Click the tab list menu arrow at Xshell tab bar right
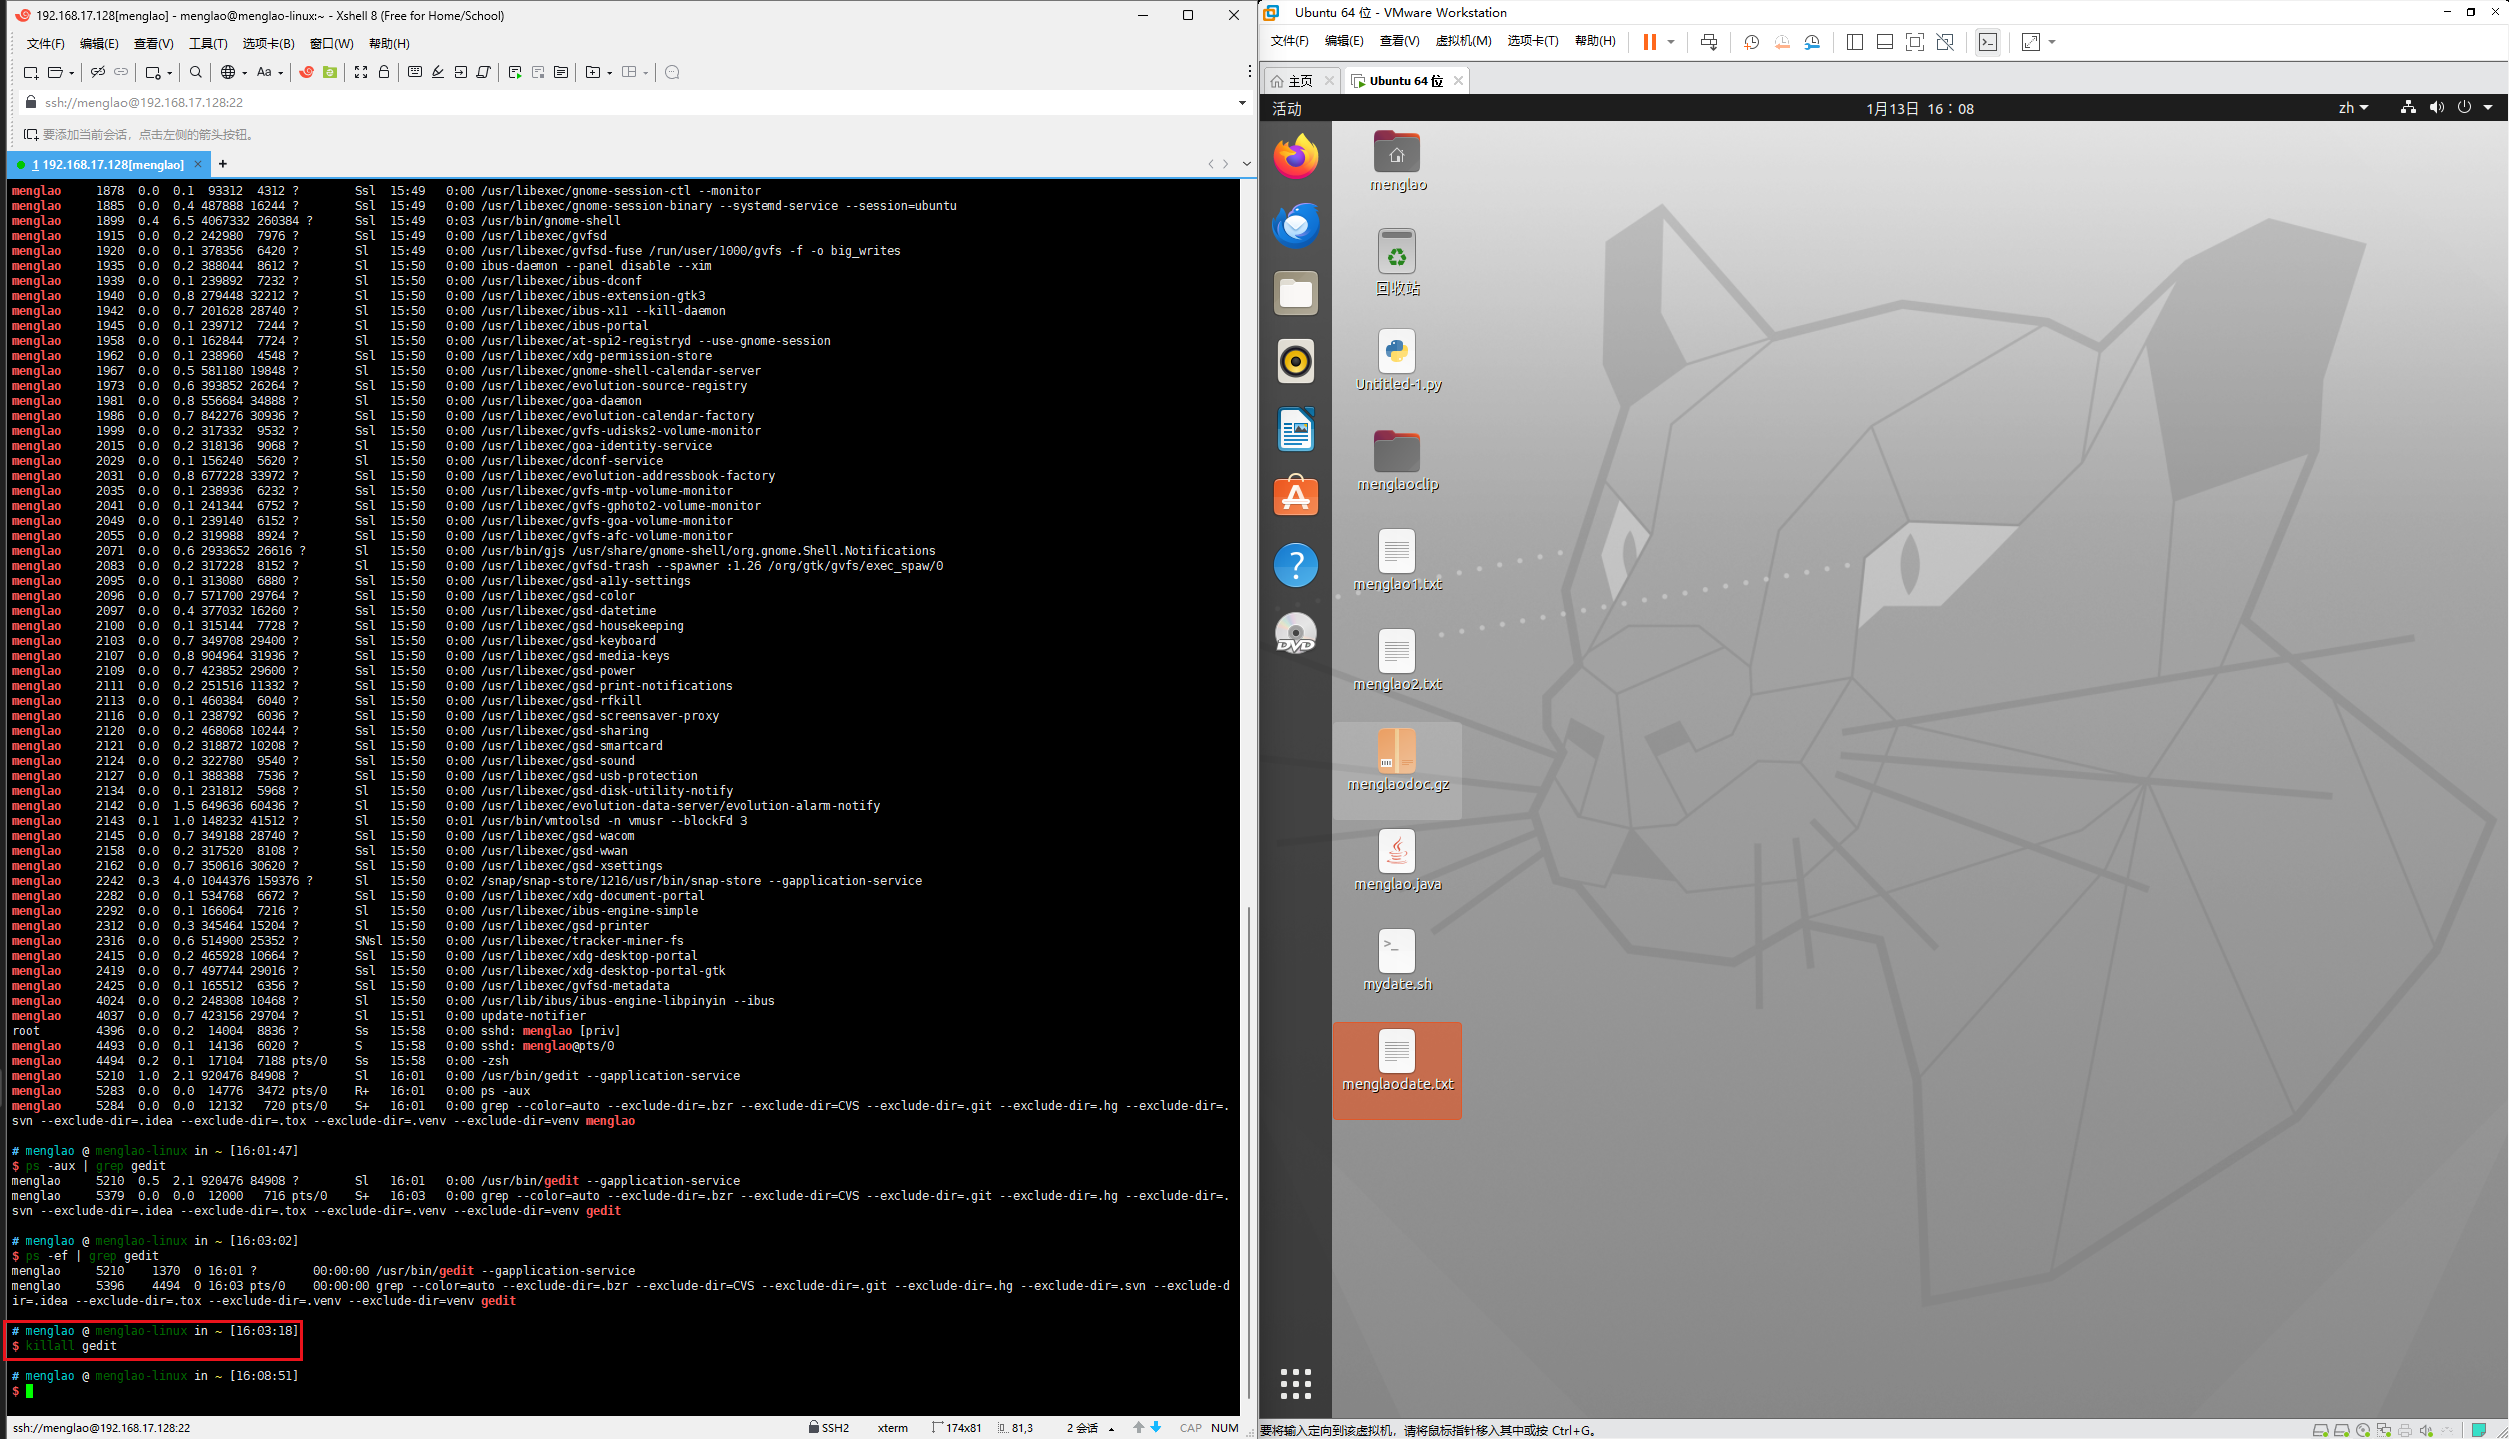This screenshot has width=2509, height=1439. (x=1246, y=164)
